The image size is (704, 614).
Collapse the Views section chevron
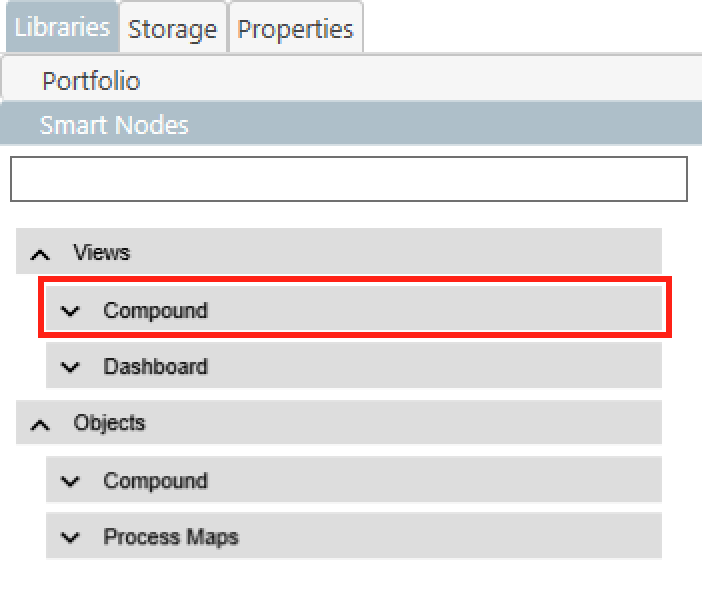coord(40,253)
